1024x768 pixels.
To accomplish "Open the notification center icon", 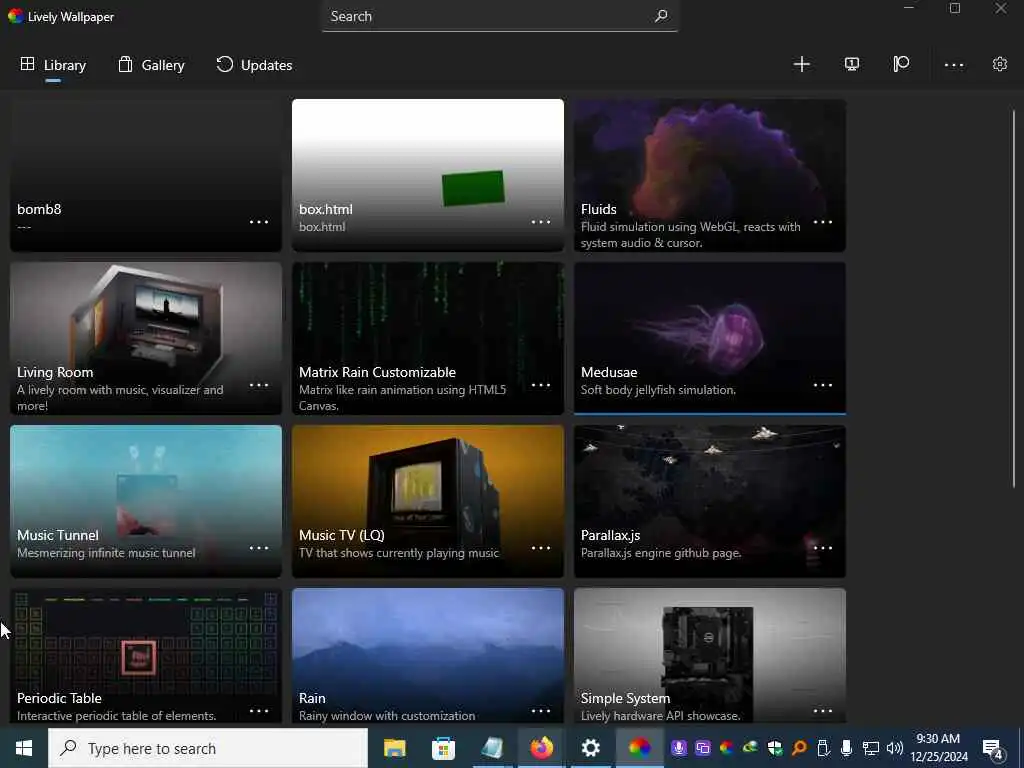I will (993, 749).
